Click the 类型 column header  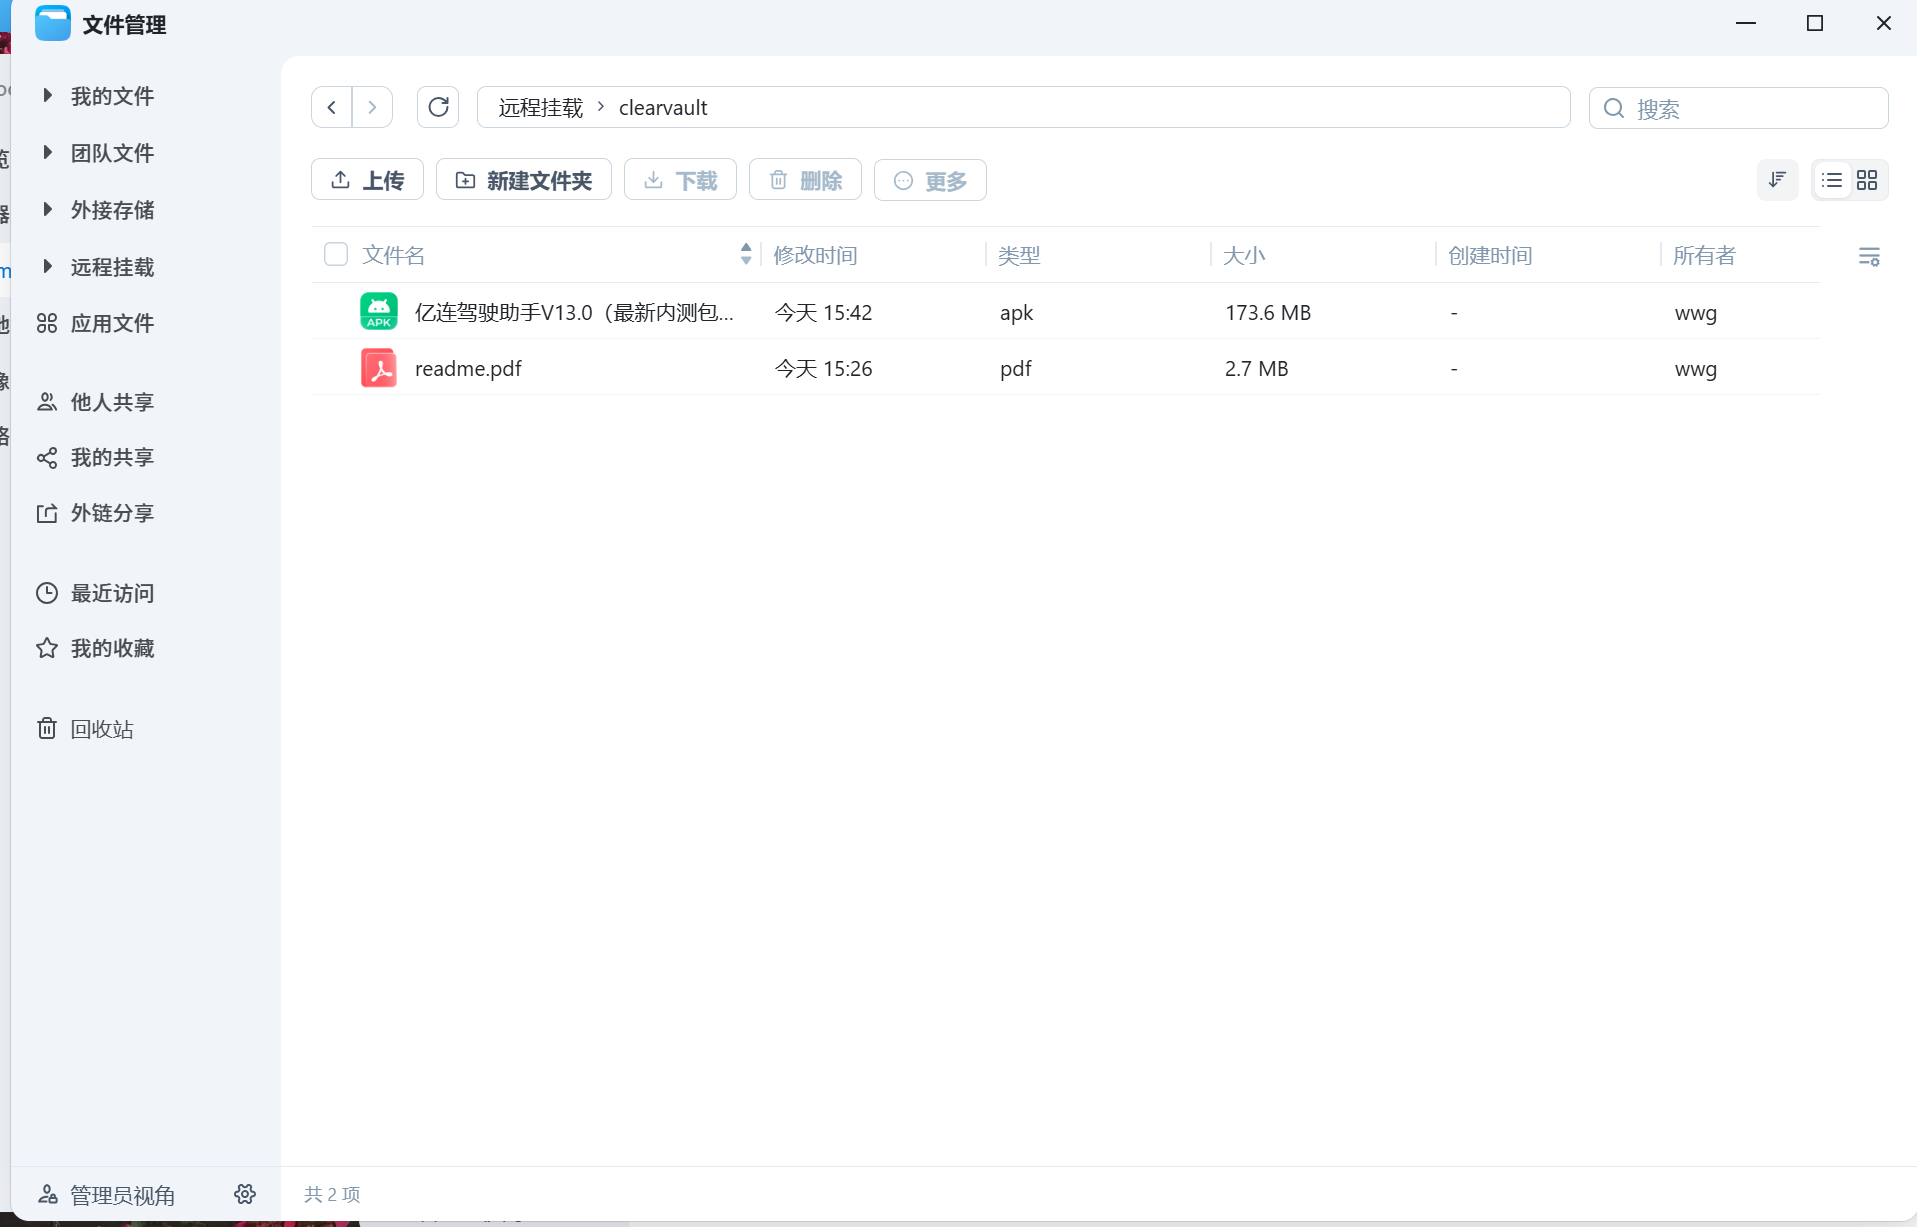click(1019, 255)
